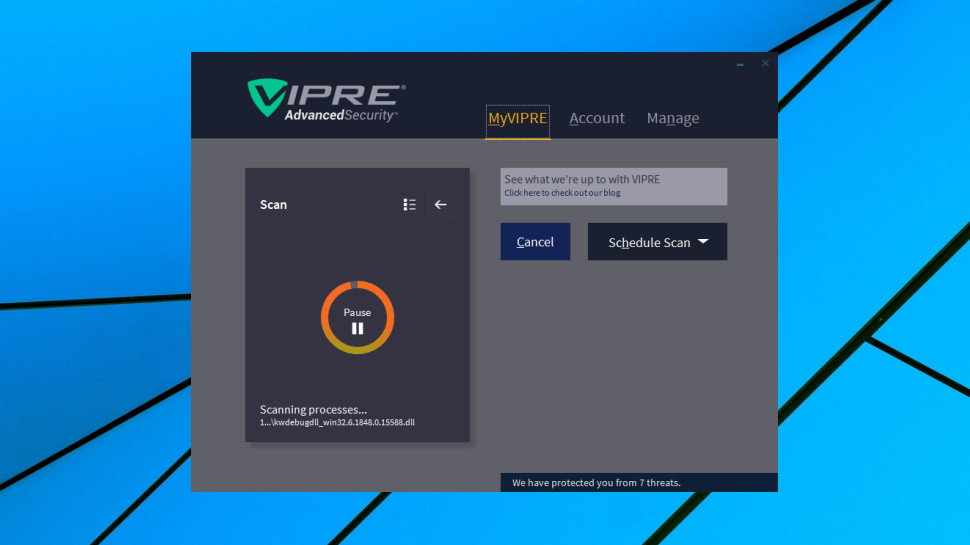The height and width of the screenshot is (545, 970).
Task: Expand the Schedule Scan dropdown
Action: pos(657,242)
